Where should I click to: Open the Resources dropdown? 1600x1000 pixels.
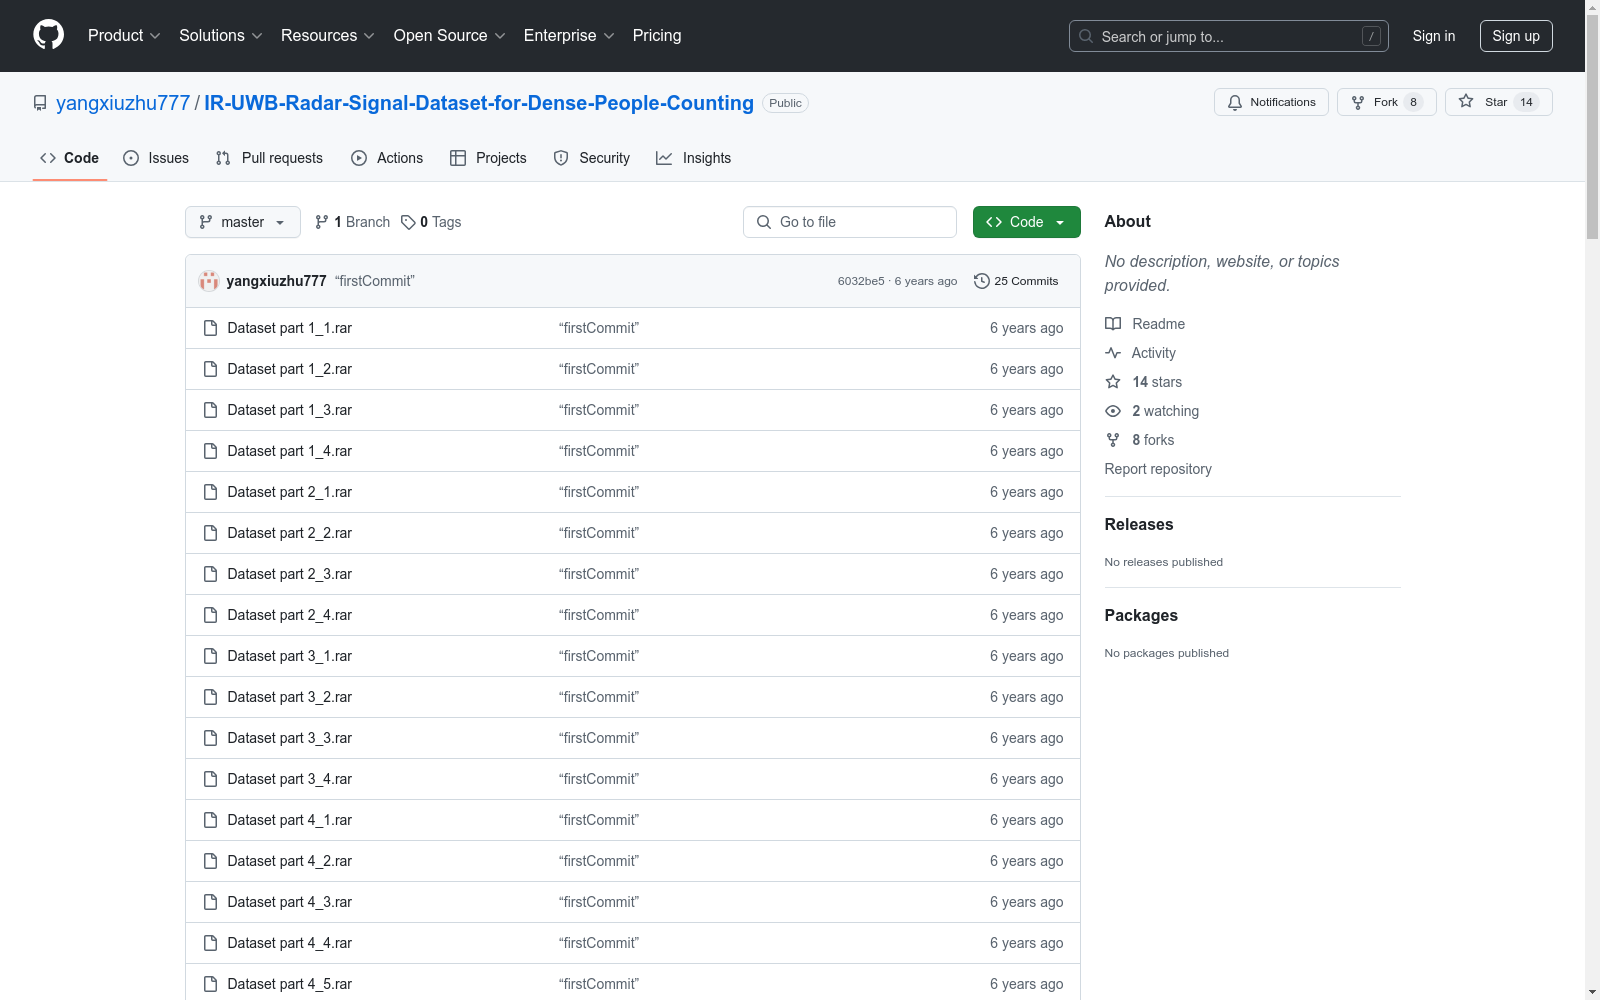tap(328, 36)
